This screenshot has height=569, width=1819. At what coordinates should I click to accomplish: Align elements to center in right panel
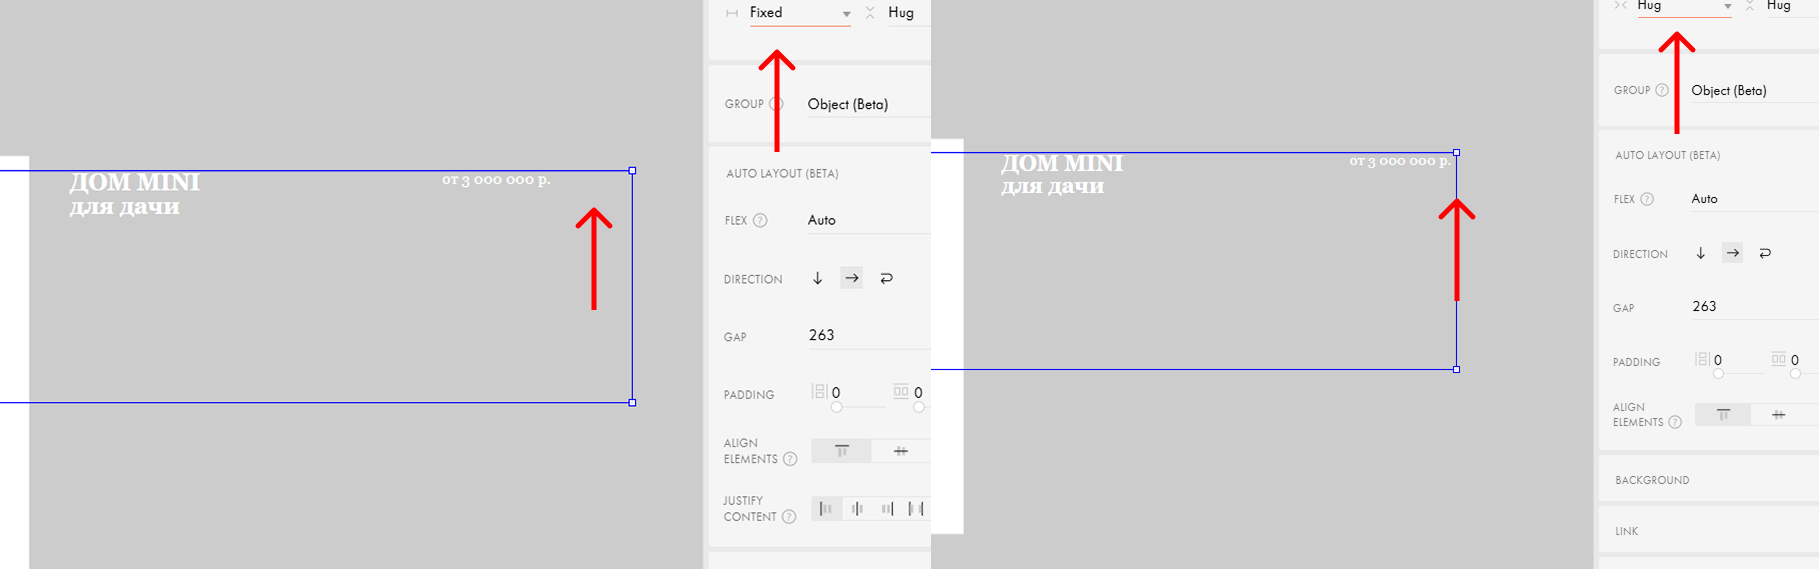(x=1779, y=414)
